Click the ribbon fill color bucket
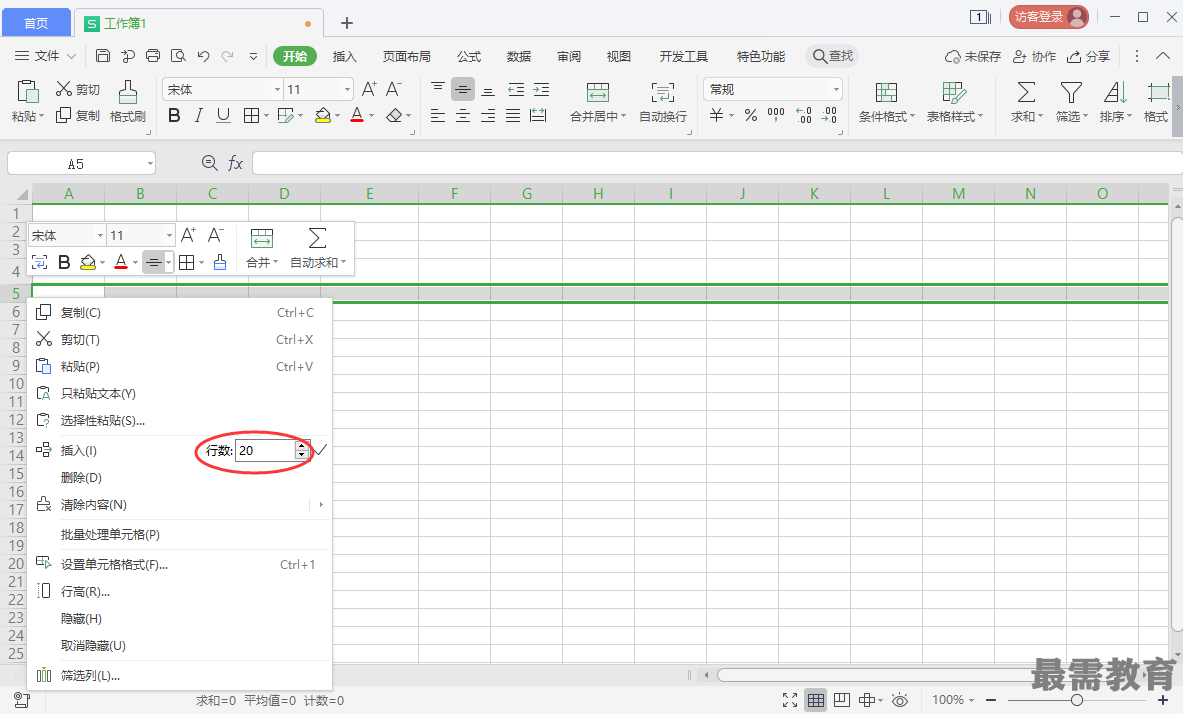The height and width of the screenshot is (714, 1183). click(323, 115)
